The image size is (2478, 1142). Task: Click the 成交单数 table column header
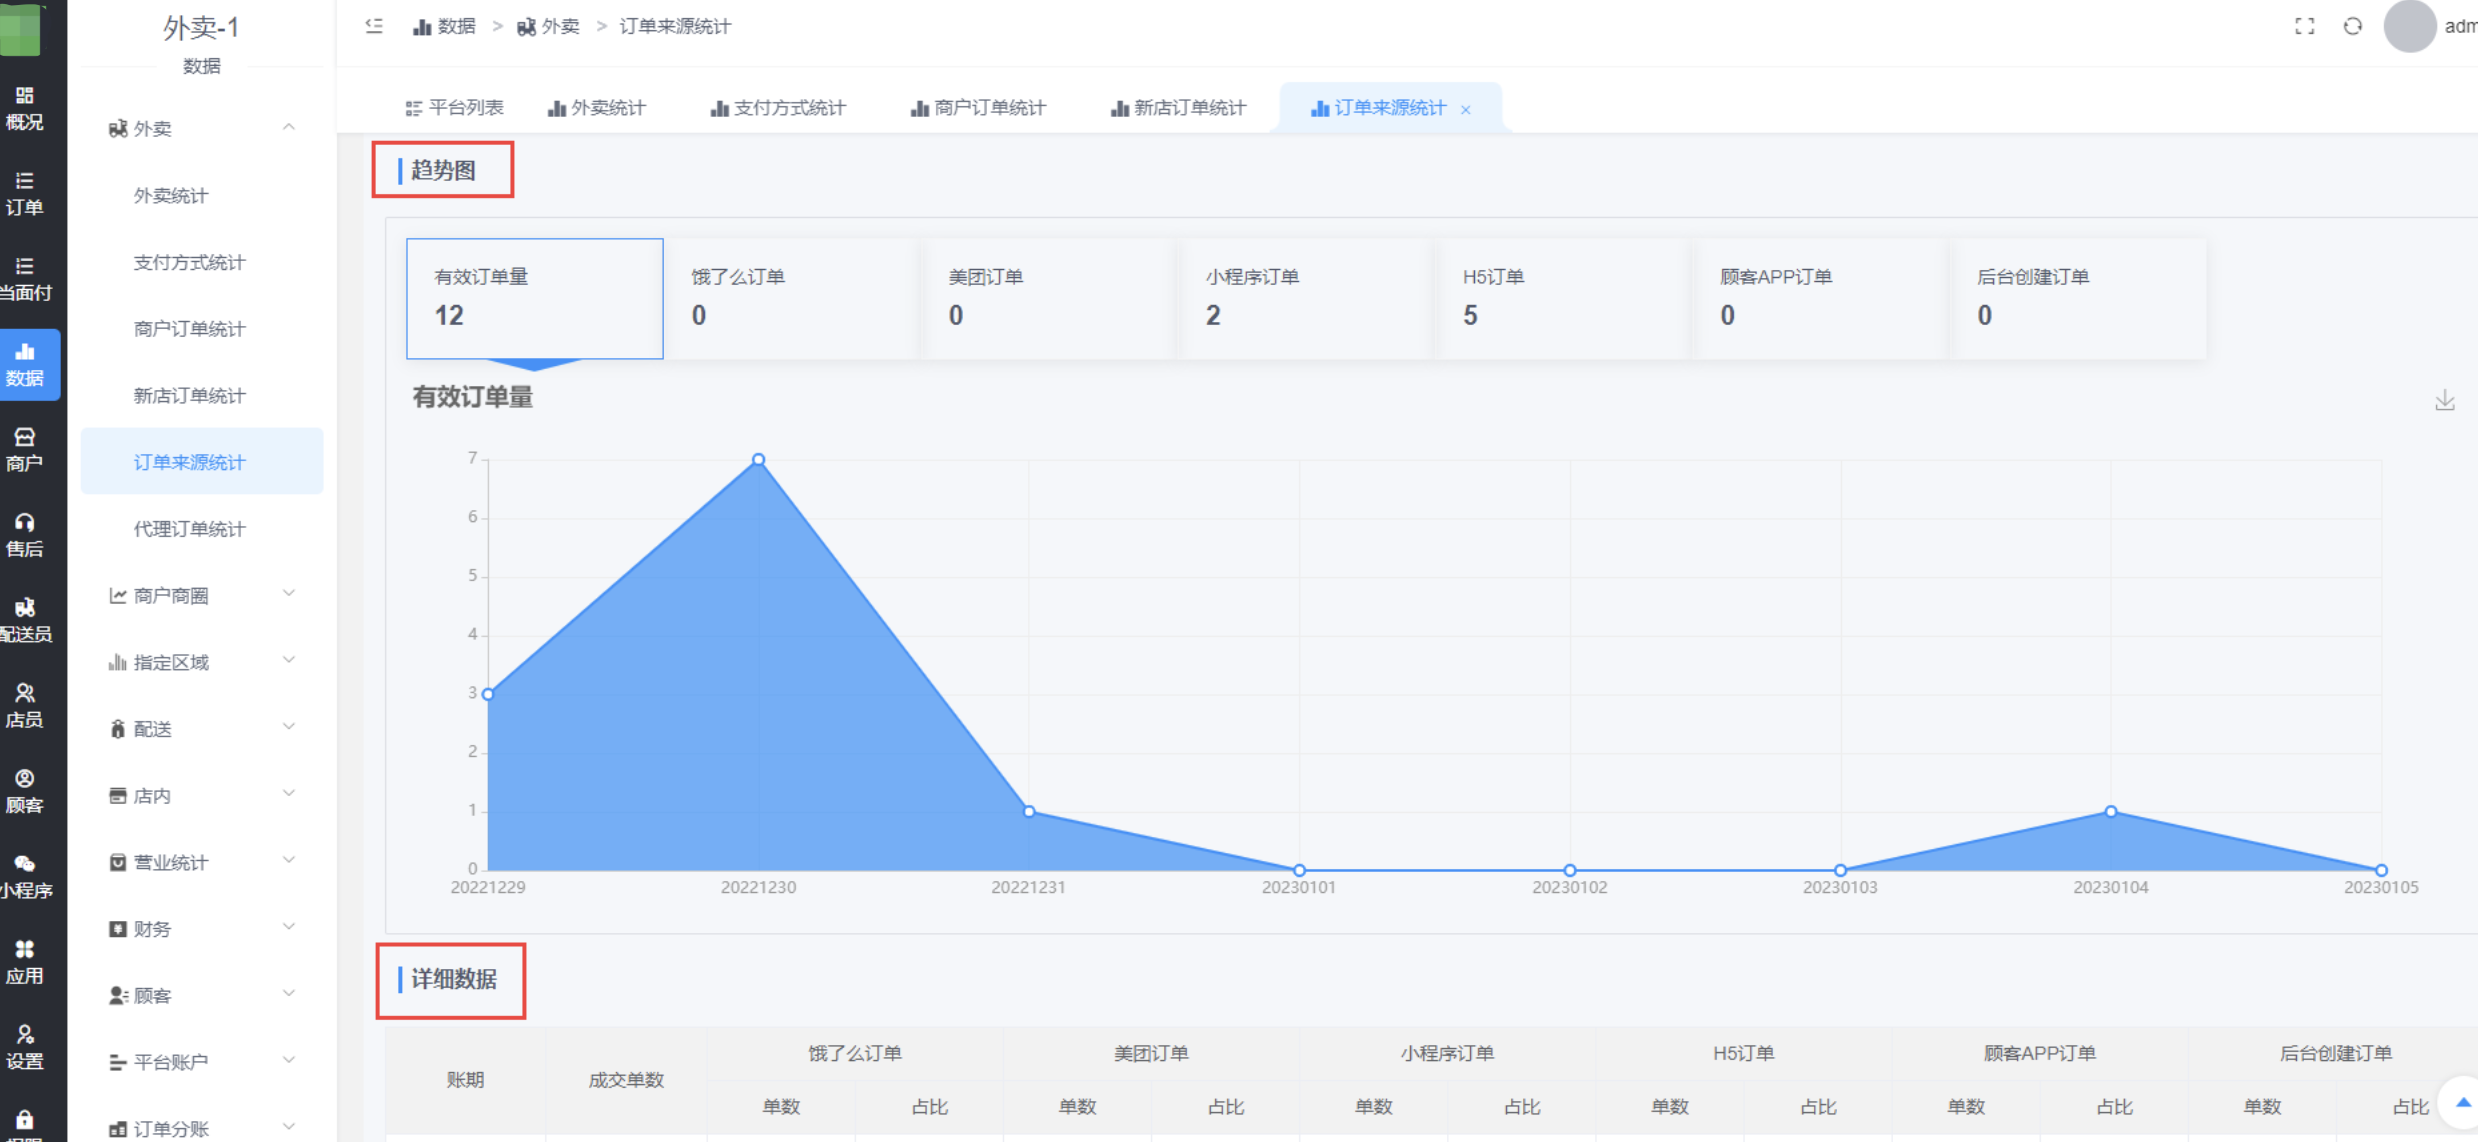[x=626, y=1080]
